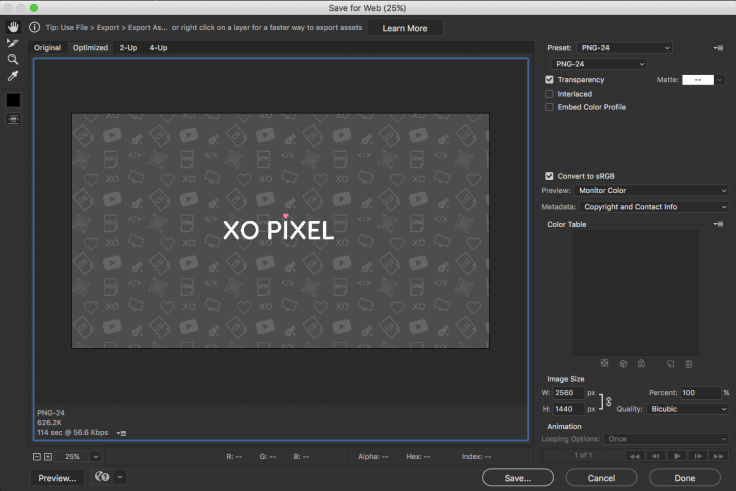The width and height of the screenshot is (736, 491).
Task: Click the zoom in plus icon
Action: [48, 457]
